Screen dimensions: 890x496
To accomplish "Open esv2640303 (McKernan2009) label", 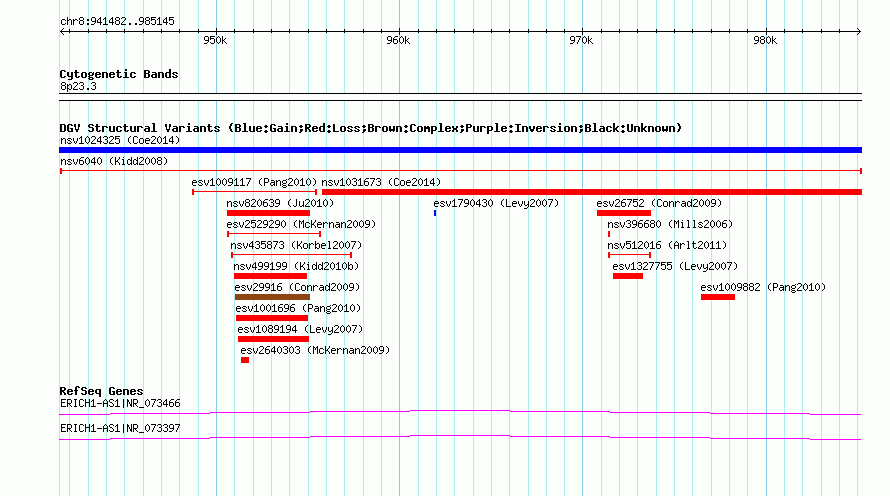I will point(315,350).
